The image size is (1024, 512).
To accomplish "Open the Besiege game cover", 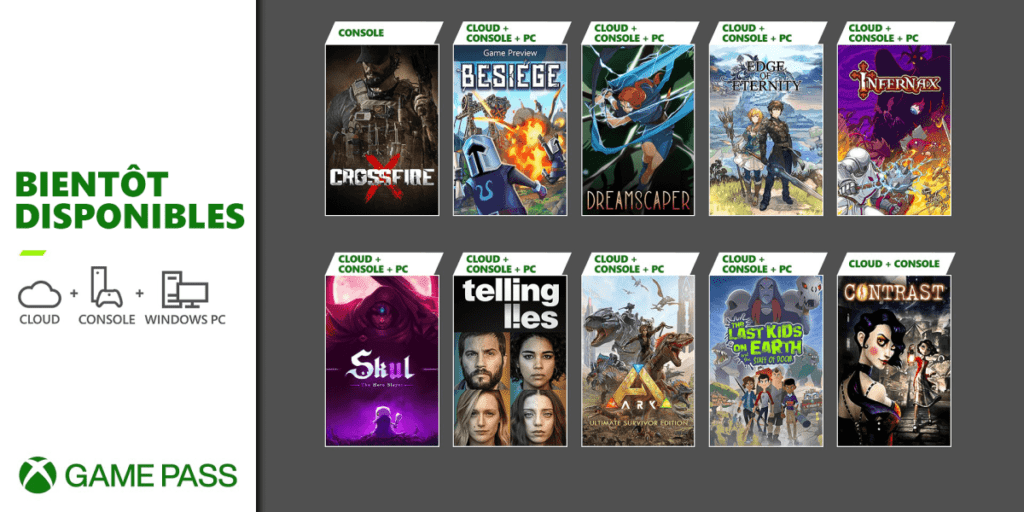I will point(510,130).
